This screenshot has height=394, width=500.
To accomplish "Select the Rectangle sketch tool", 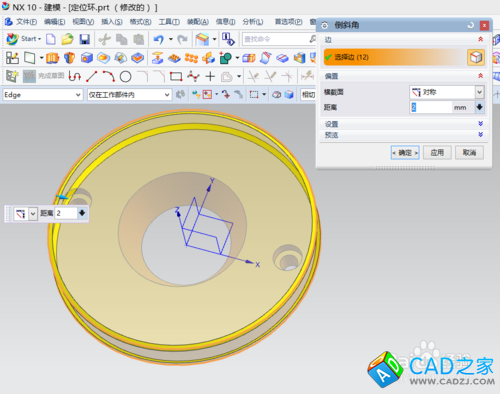I will pos(176,77).
